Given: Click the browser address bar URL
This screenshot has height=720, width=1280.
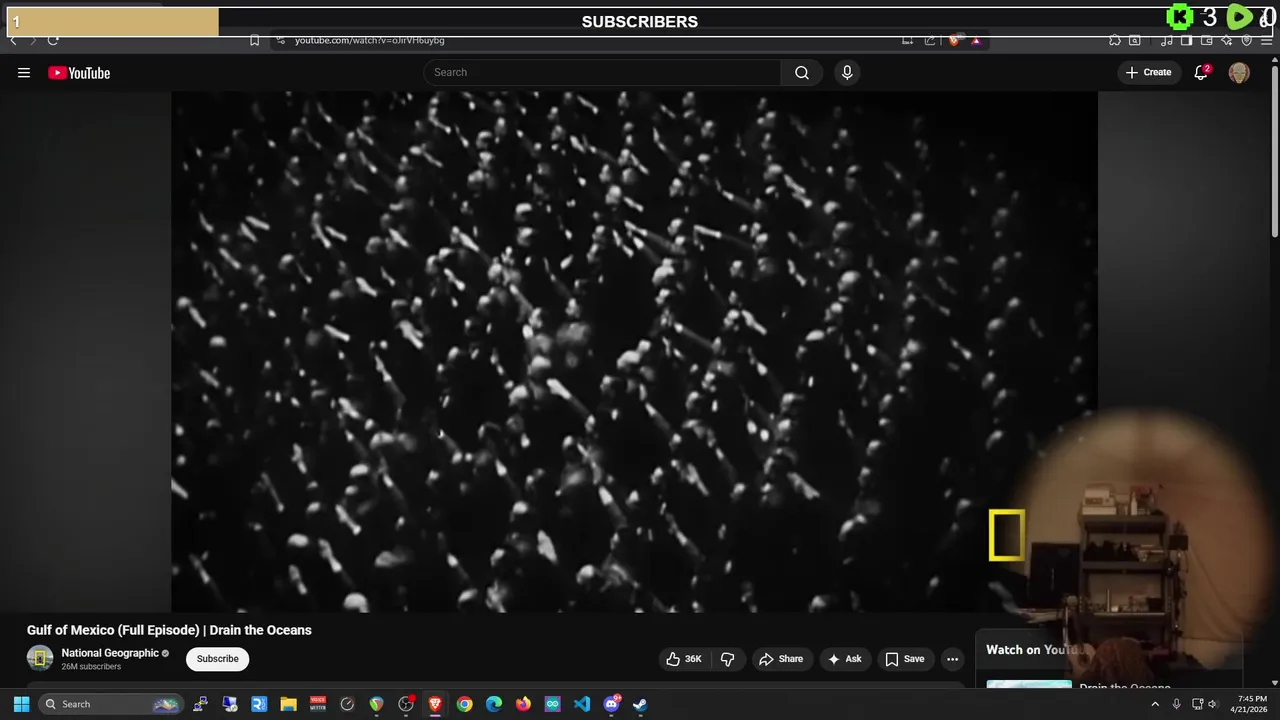Looking at the screenshot, I should coord(369,40).
